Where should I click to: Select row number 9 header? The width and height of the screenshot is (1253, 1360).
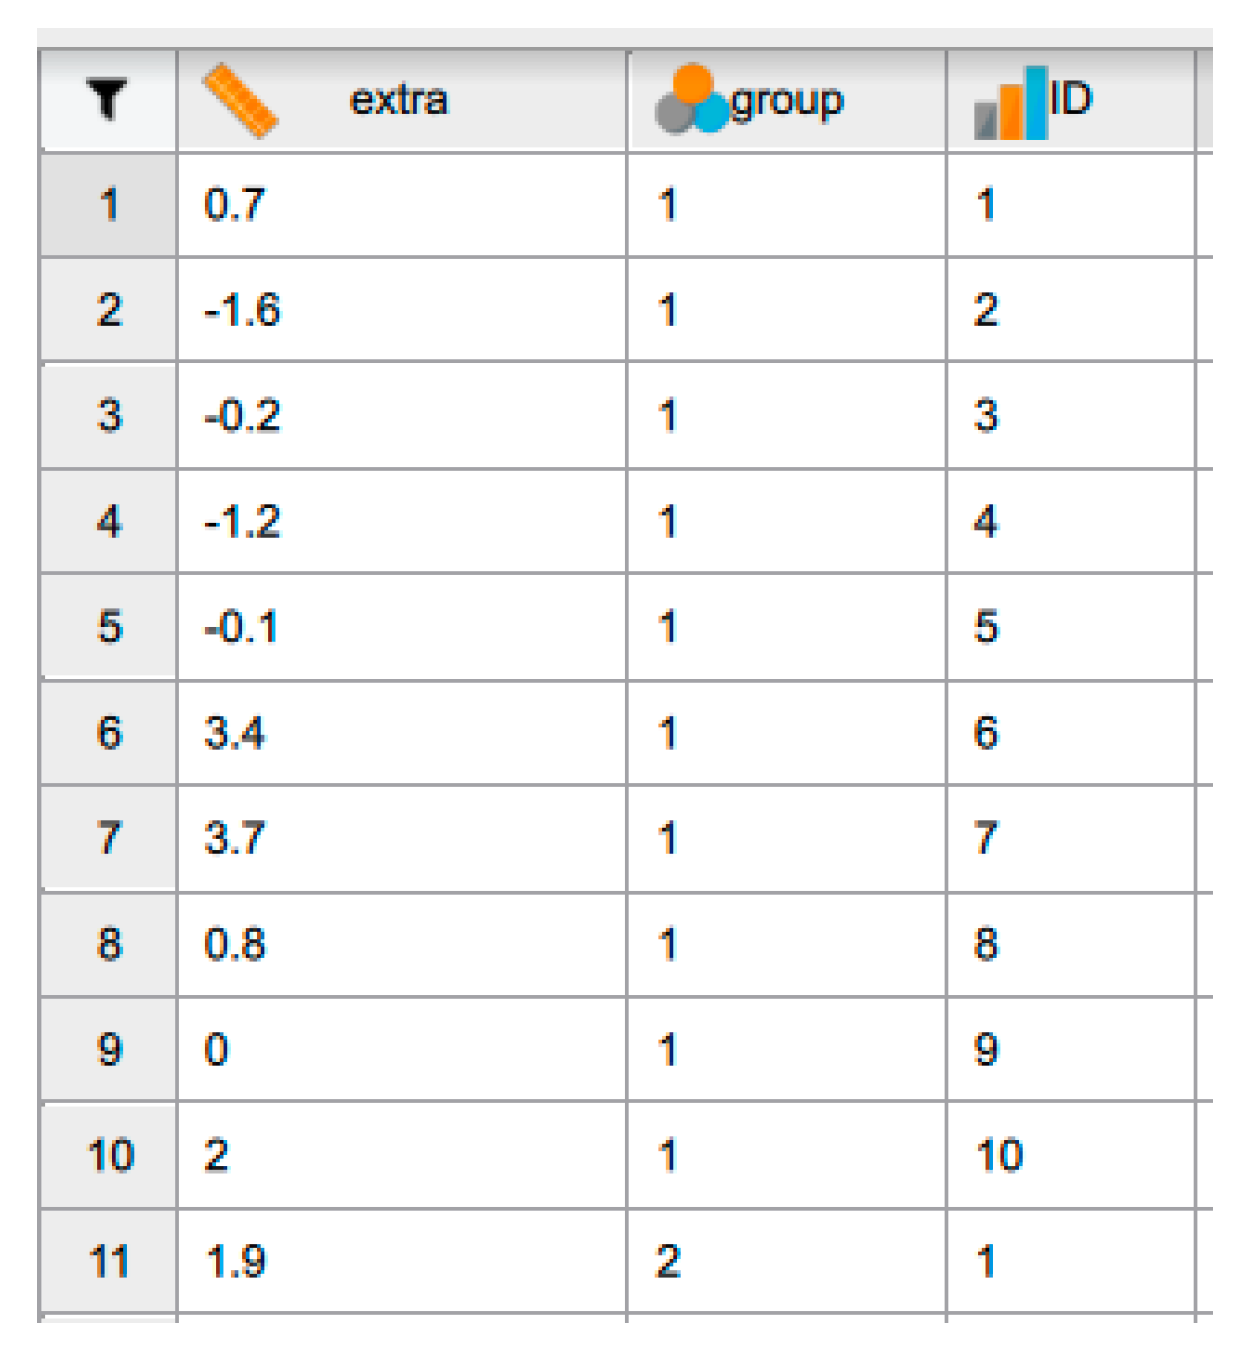coord(109,1050)
